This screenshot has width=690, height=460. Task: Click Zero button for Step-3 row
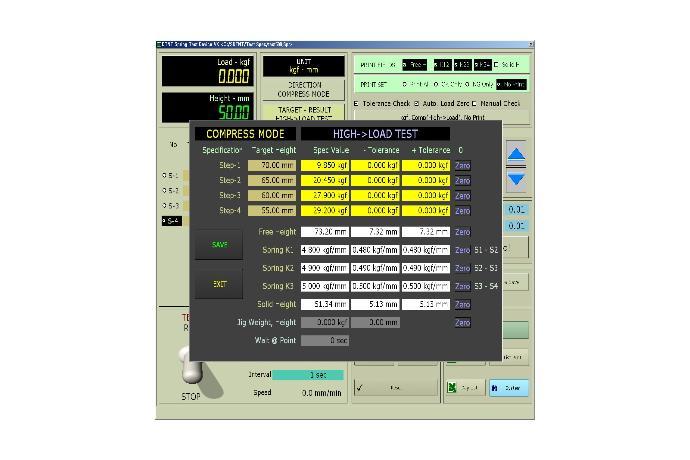pyautogui.click(x=462, y=195)
